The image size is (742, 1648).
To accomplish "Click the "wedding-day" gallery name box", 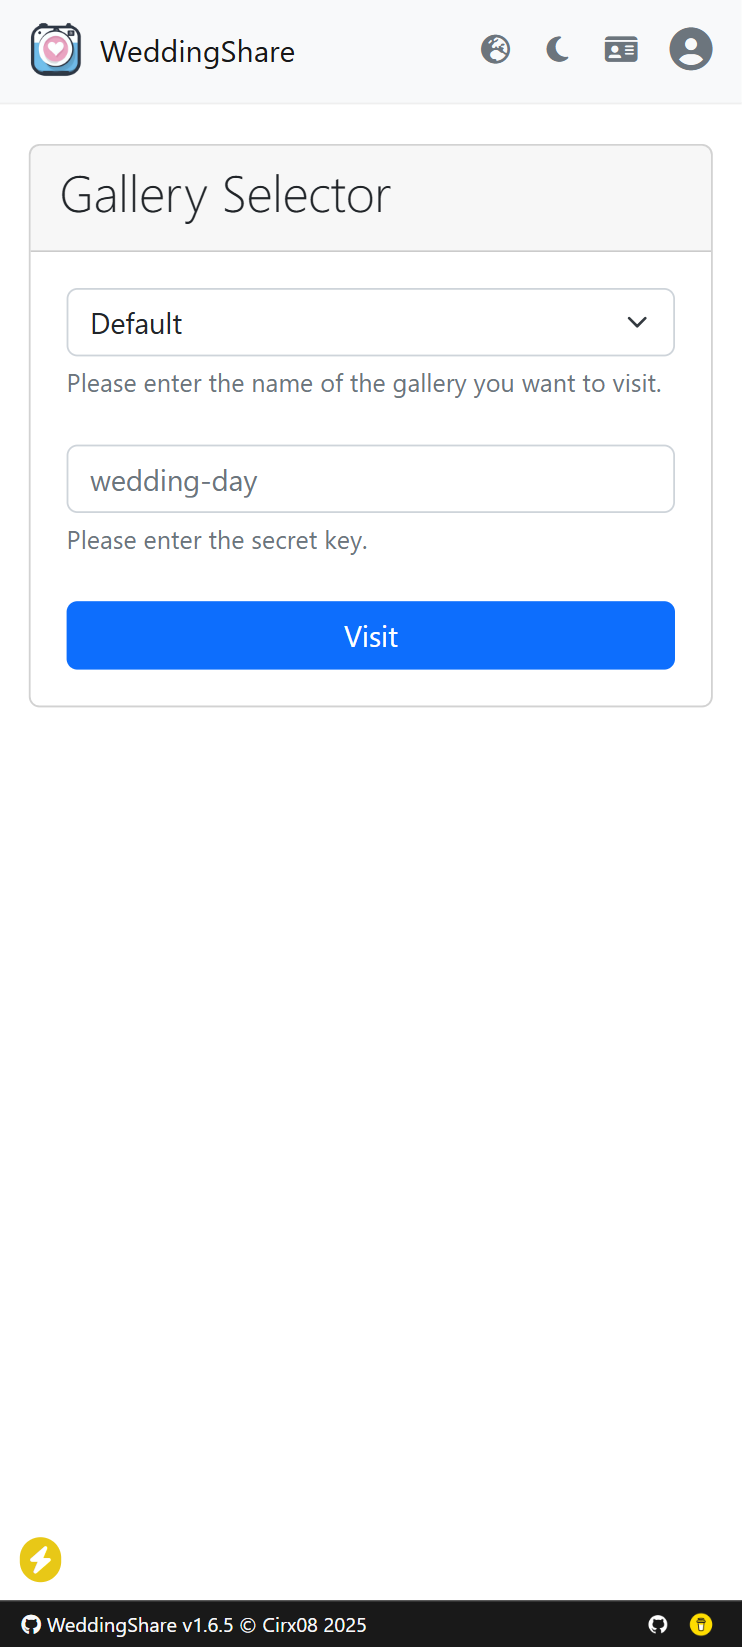I will pos(370,478).
